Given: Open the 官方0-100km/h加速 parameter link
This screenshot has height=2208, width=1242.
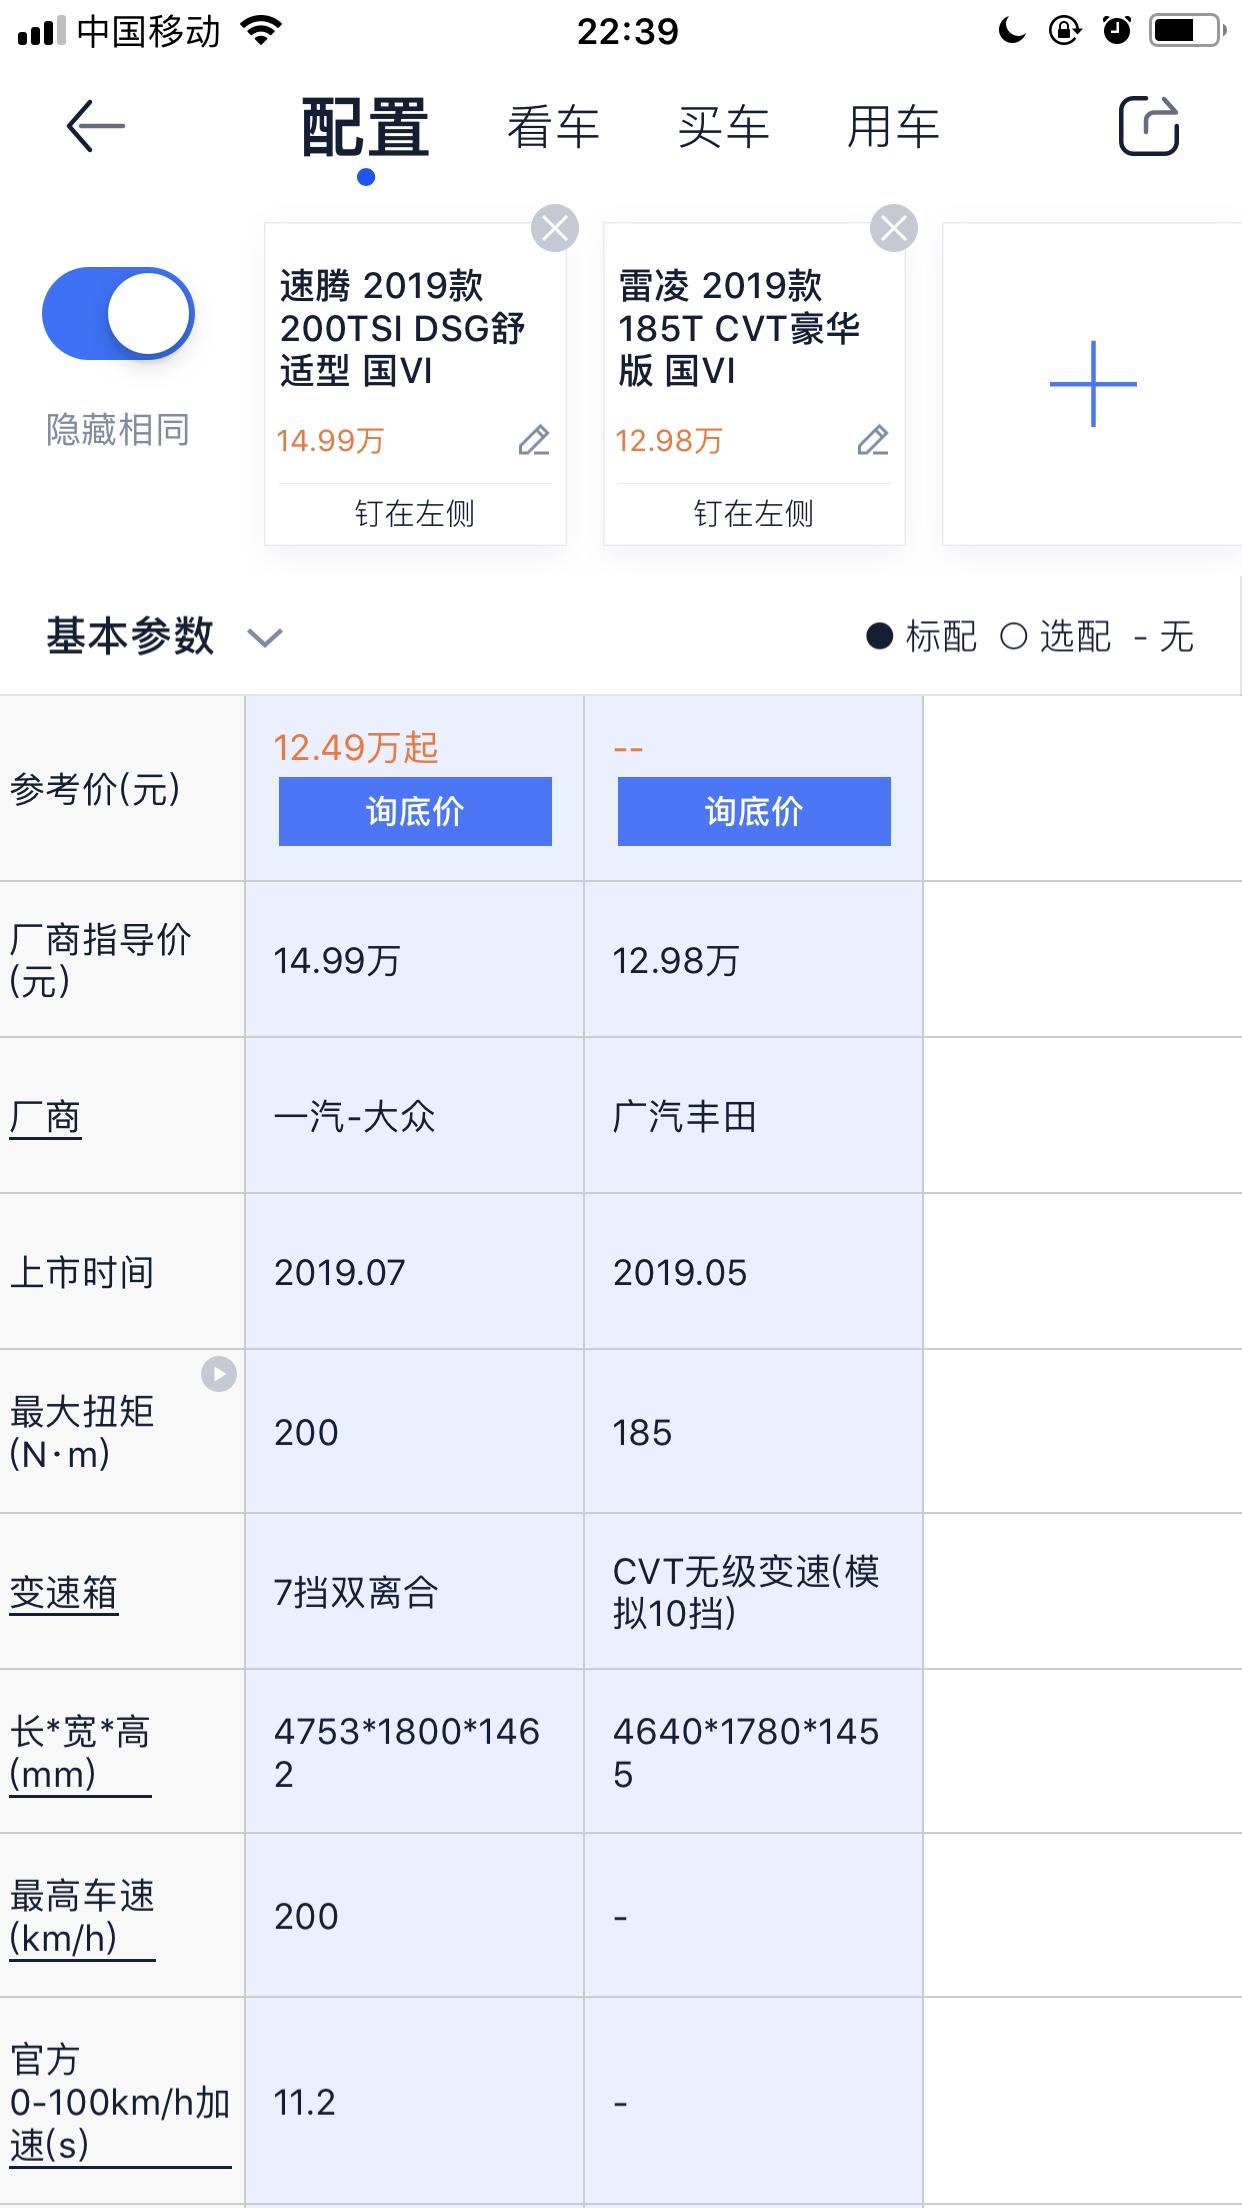Looking at the screenshot, I should [x=120, y=2103].
